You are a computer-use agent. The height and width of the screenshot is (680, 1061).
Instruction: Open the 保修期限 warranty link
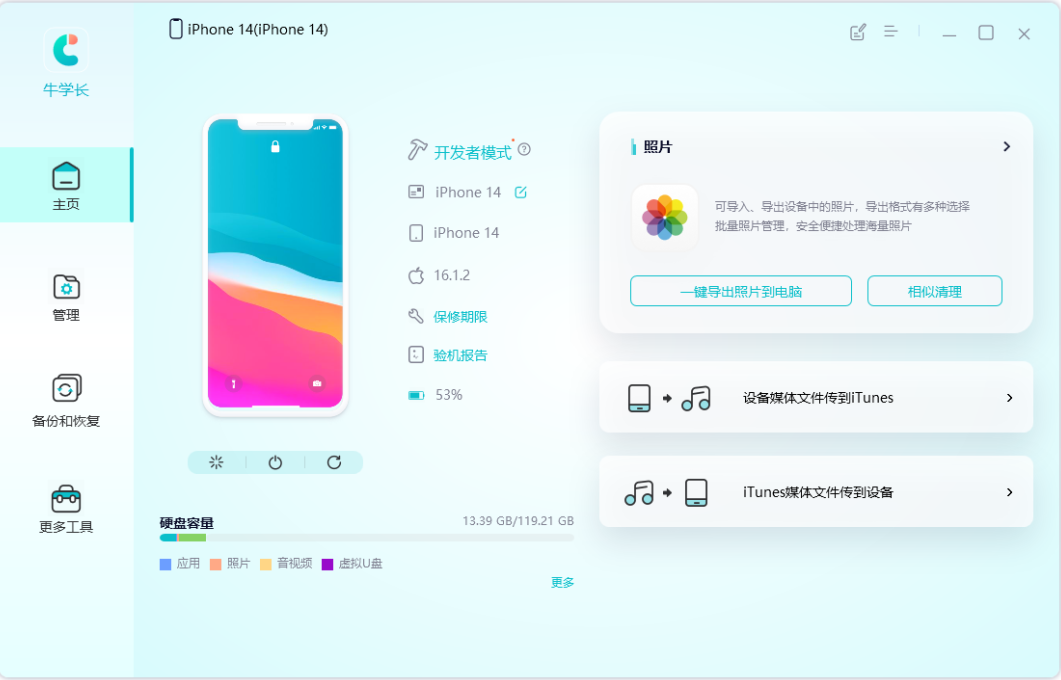click(x=460, y=317)
